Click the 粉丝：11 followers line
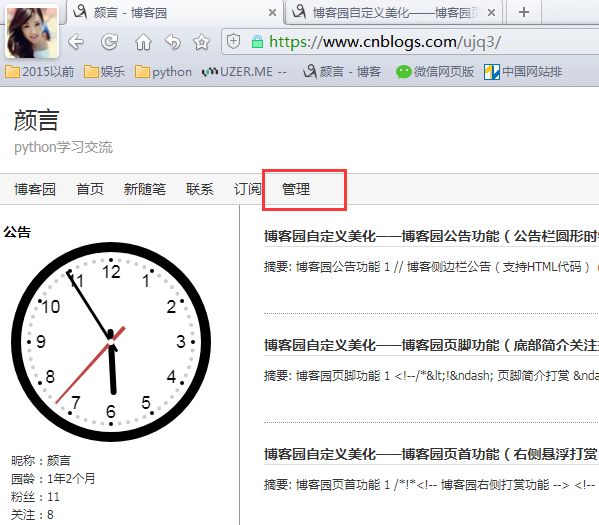 [35, 497]
